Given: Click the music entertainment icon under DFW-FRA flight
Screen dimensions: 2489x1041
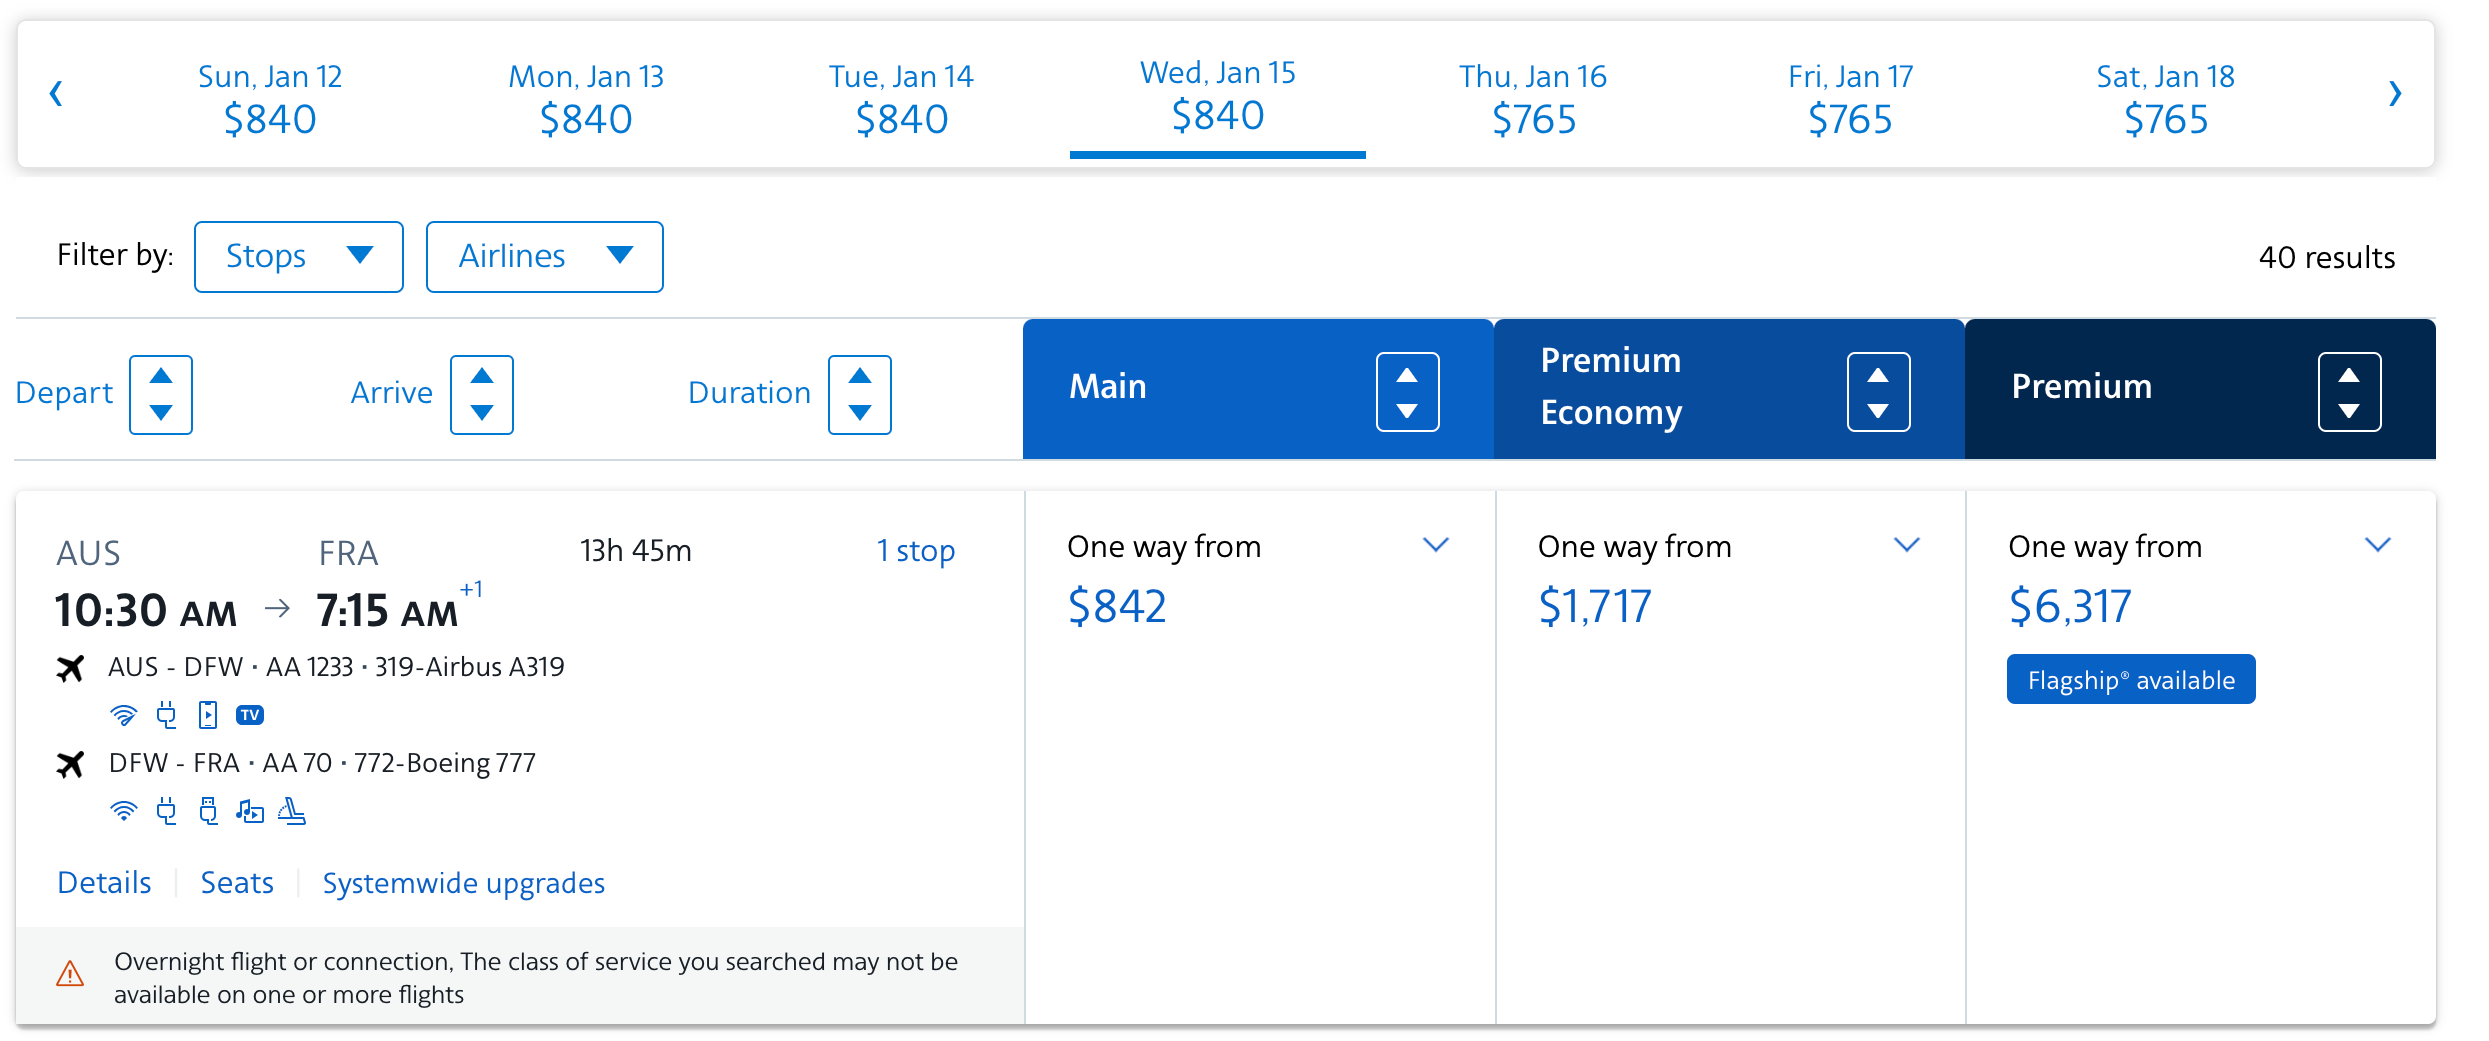Looking at the screenshot, I should (x=249, y=812).
